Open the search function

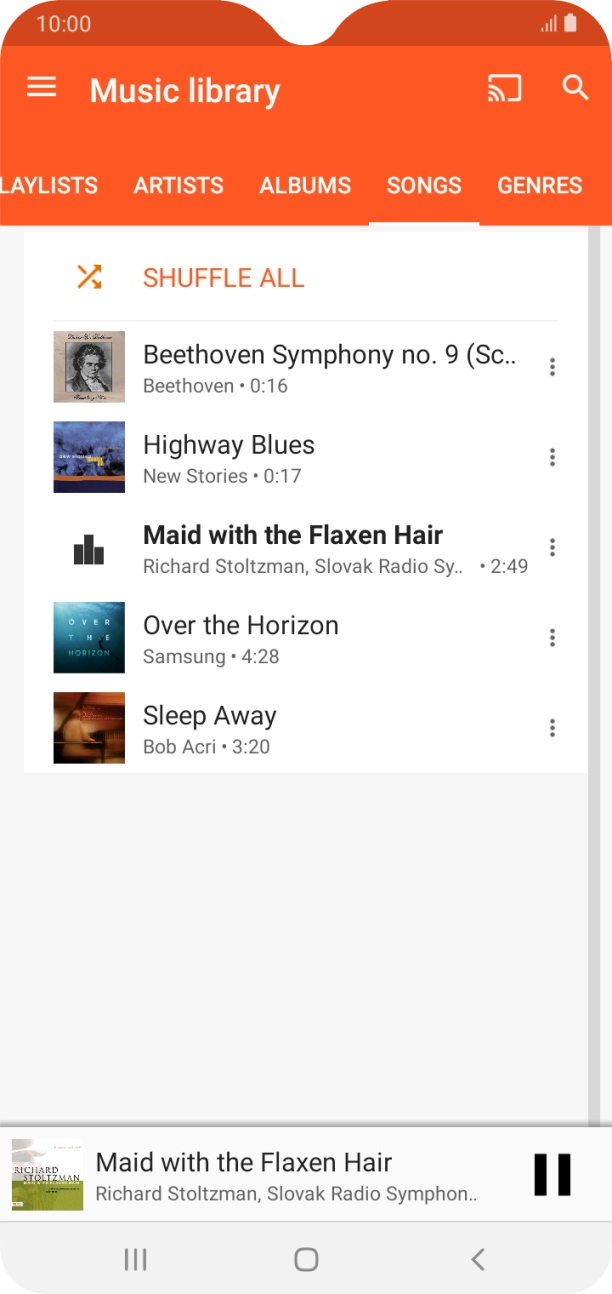(x=575, y=88)
